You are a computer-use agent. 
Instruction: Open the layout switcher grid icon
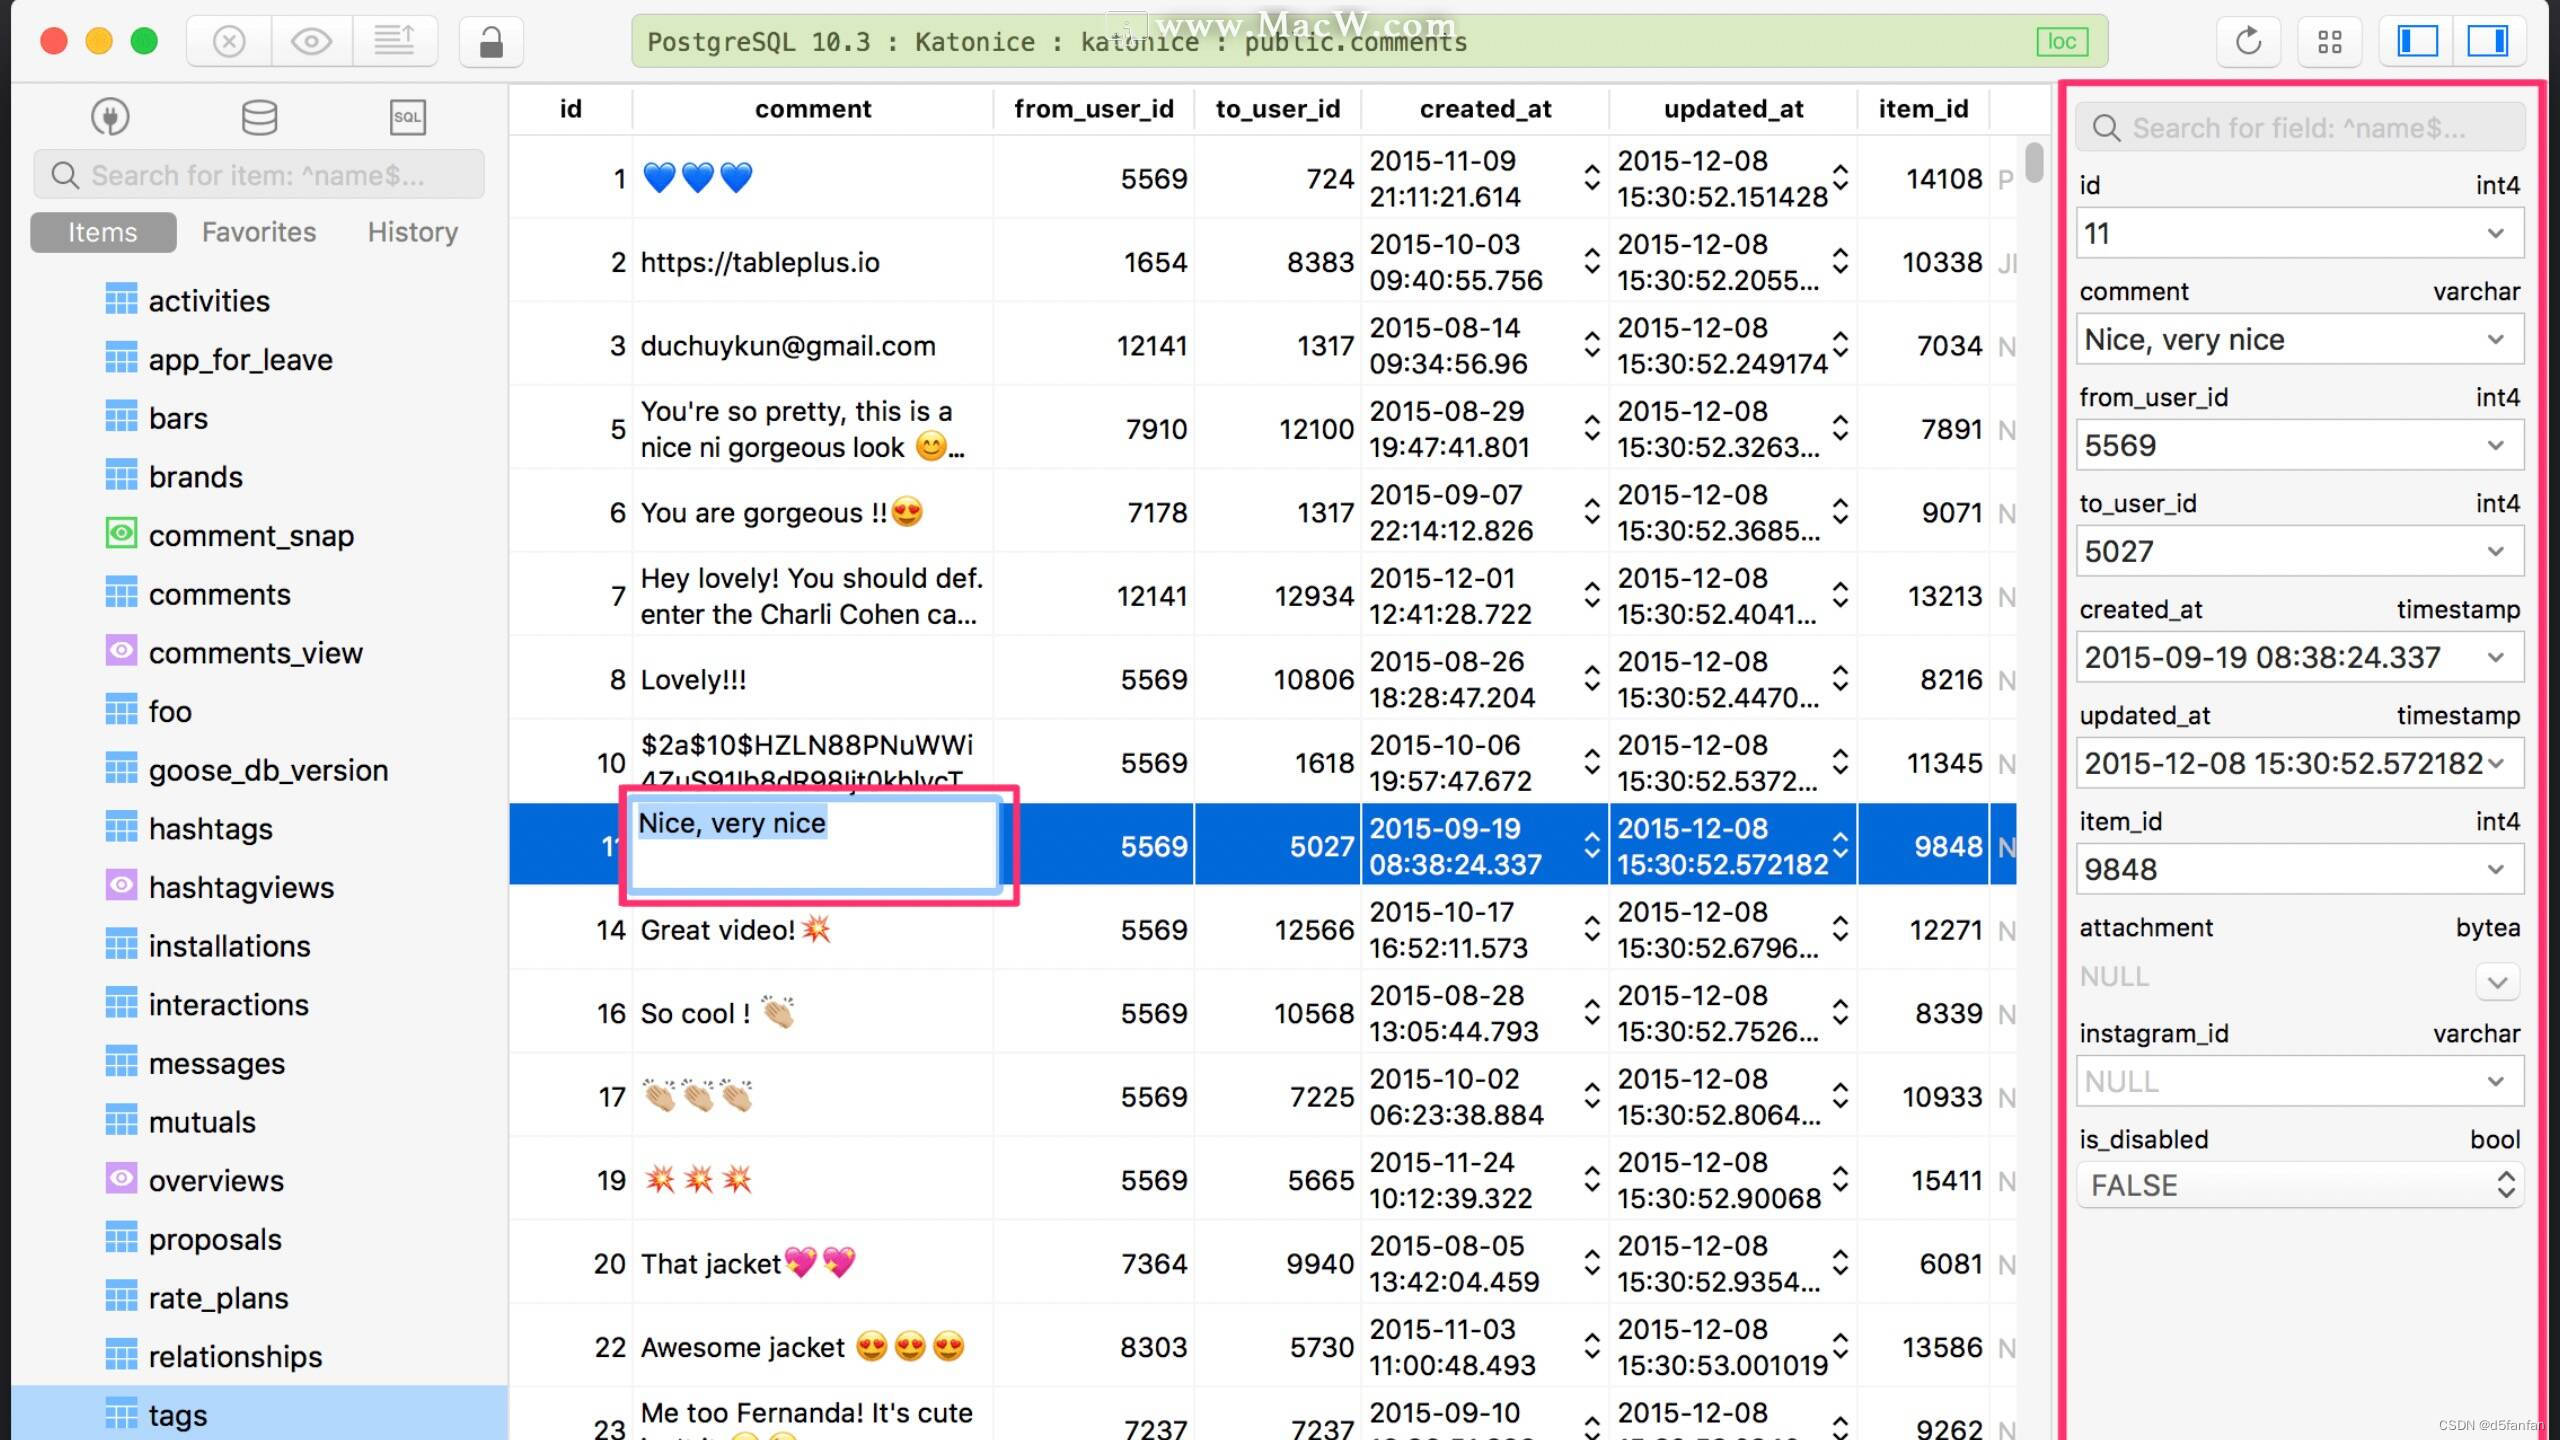(2331, 41)
